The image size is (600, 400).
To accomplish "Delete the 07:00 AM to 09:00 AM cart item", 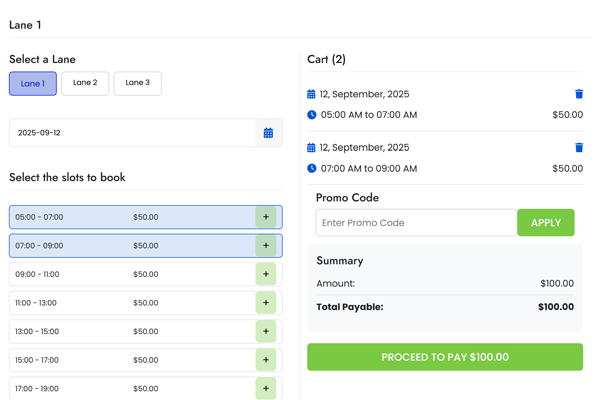I will 579,147.
